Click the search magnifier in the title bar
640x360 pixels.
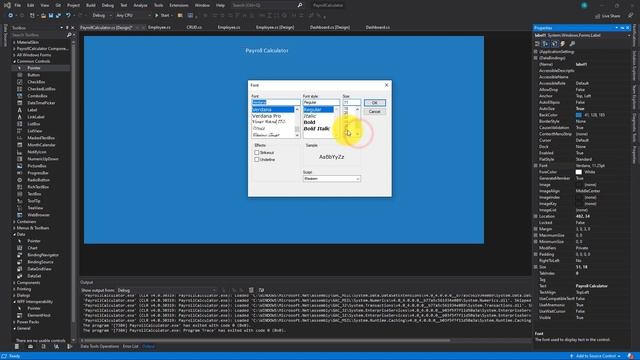point(300,5)
